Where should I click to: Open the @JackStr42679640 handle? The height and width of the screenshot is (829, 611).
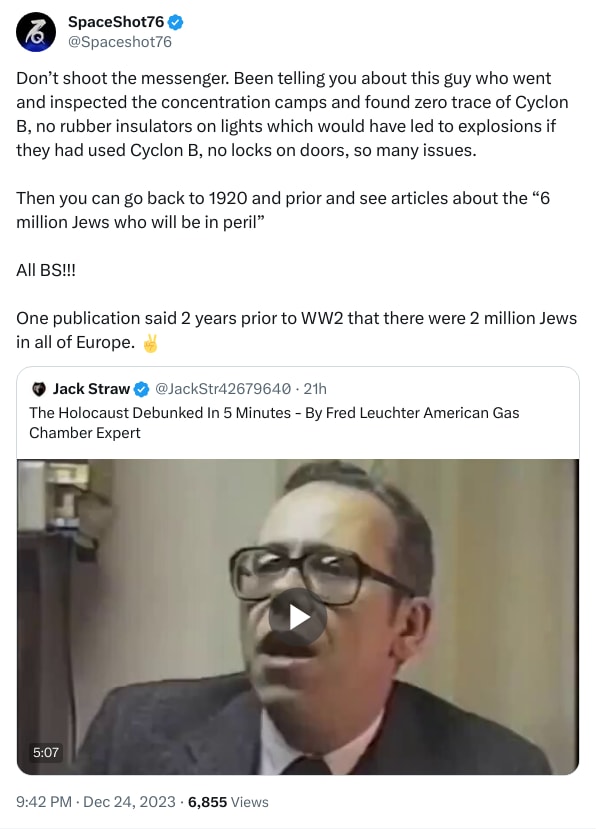(x=223, y=389)
